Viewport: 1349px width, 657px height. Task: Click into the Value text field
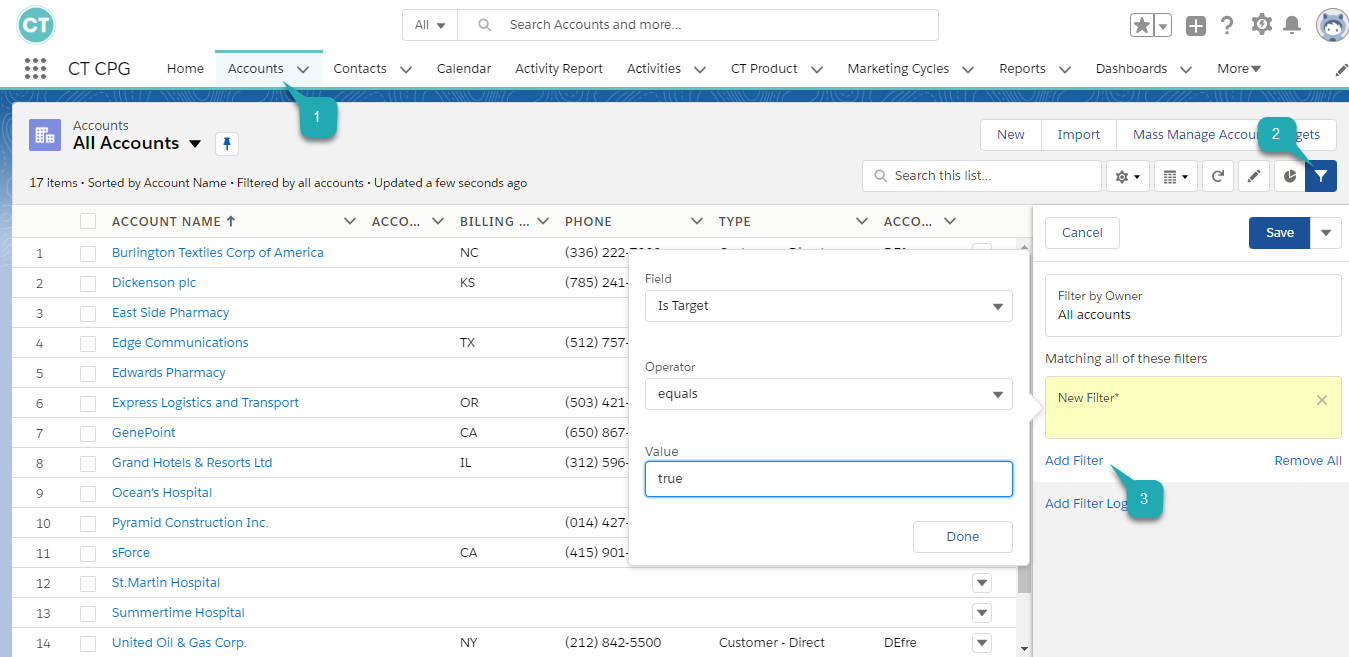(828, 479)
